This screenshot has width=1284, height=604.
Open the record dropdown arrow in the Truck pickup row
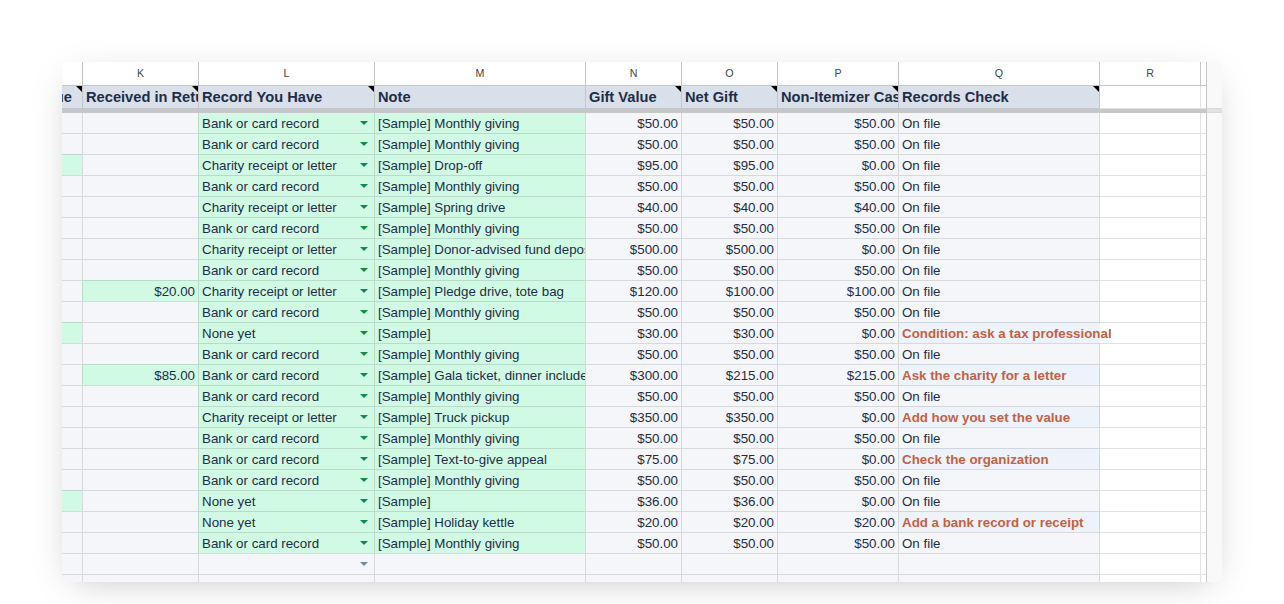click(x=364, y=418)
